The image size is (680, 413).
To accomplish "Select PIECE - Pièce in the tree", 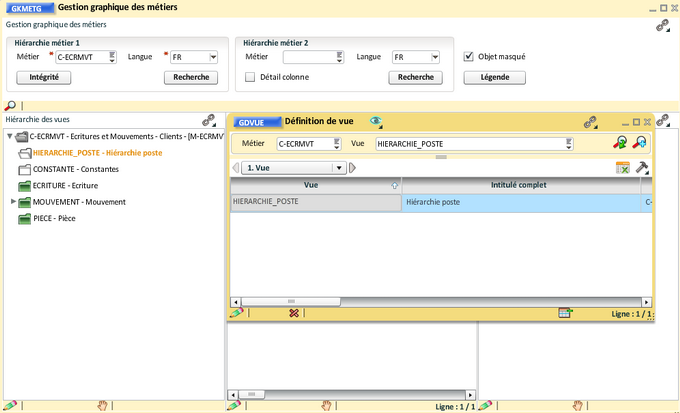I will (54, 217).
